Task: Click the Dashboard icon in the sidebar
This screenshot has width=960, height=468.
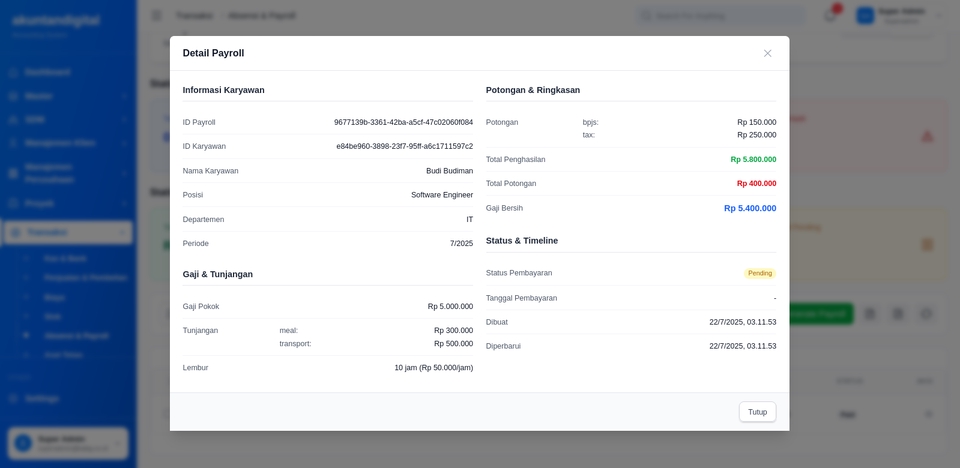Action: [14, 72]
